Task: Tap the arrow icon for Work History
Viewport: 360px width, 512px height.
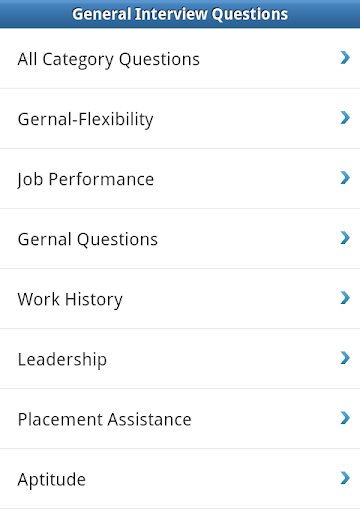Action: coord(345,298)
